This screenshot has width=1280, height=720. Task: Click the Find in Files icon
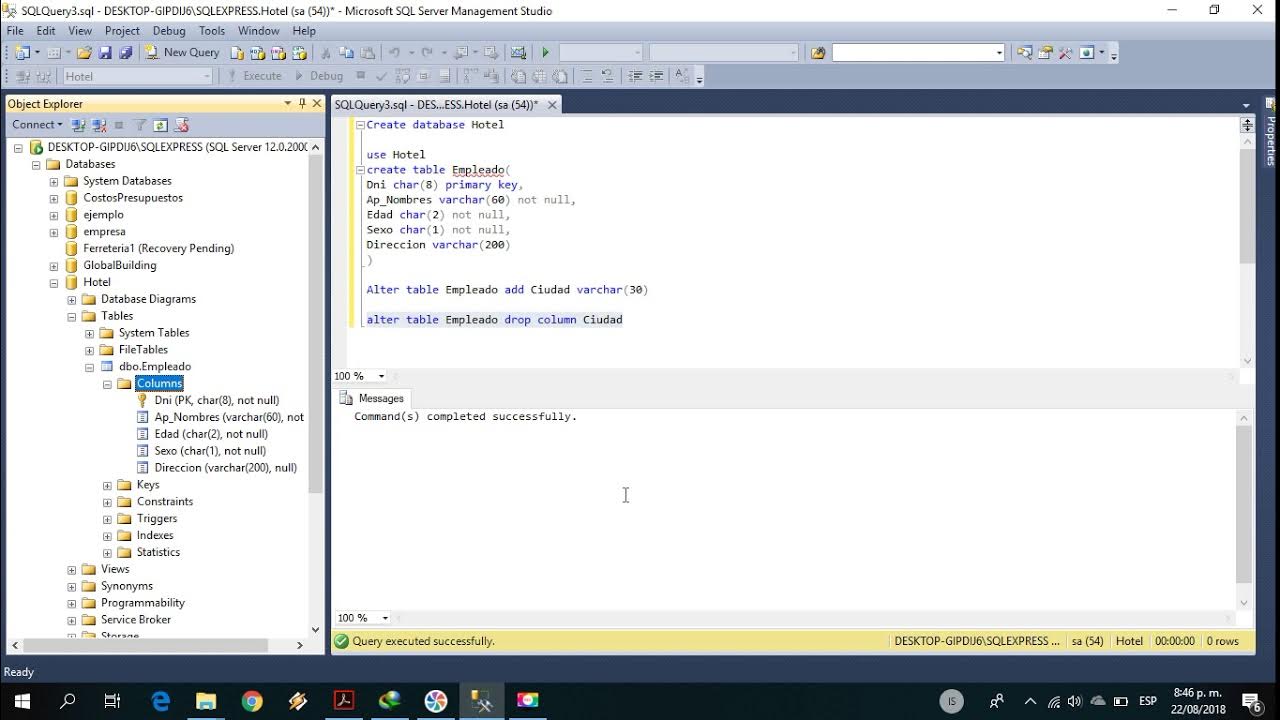point(818,53)
